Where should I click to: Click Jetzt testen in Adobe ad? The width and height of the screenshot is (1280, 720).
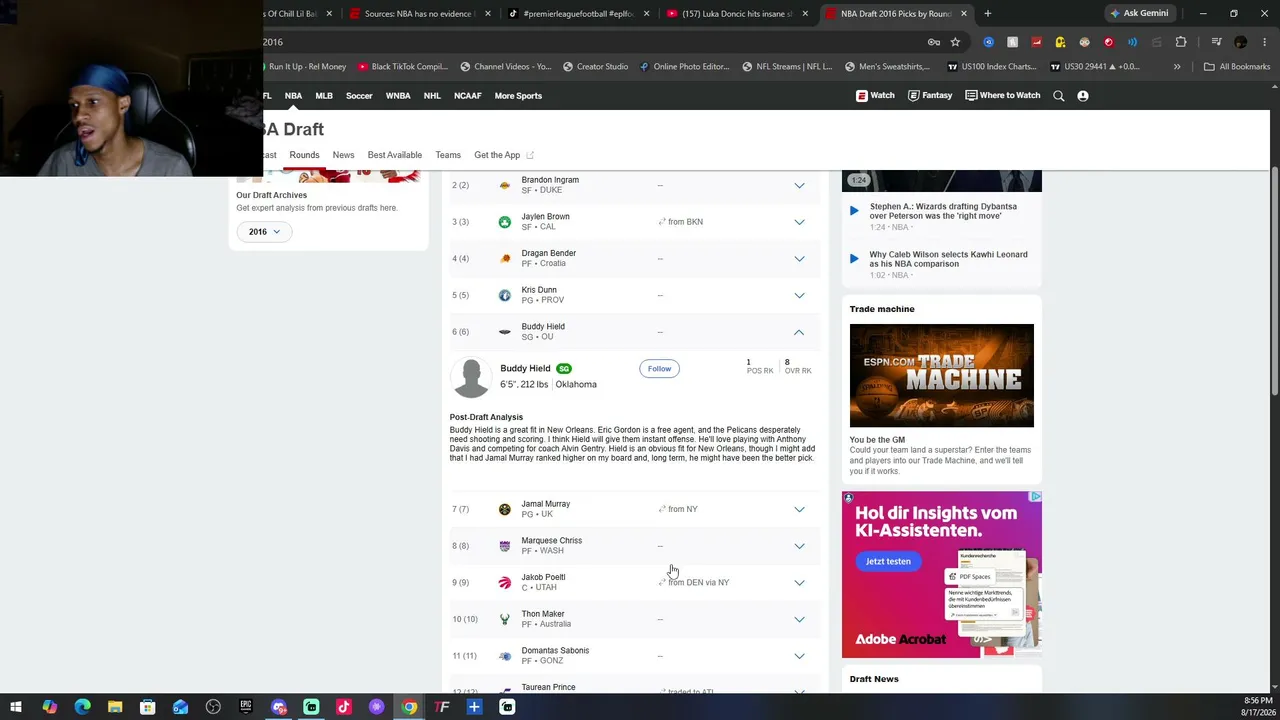click(888, 562)
